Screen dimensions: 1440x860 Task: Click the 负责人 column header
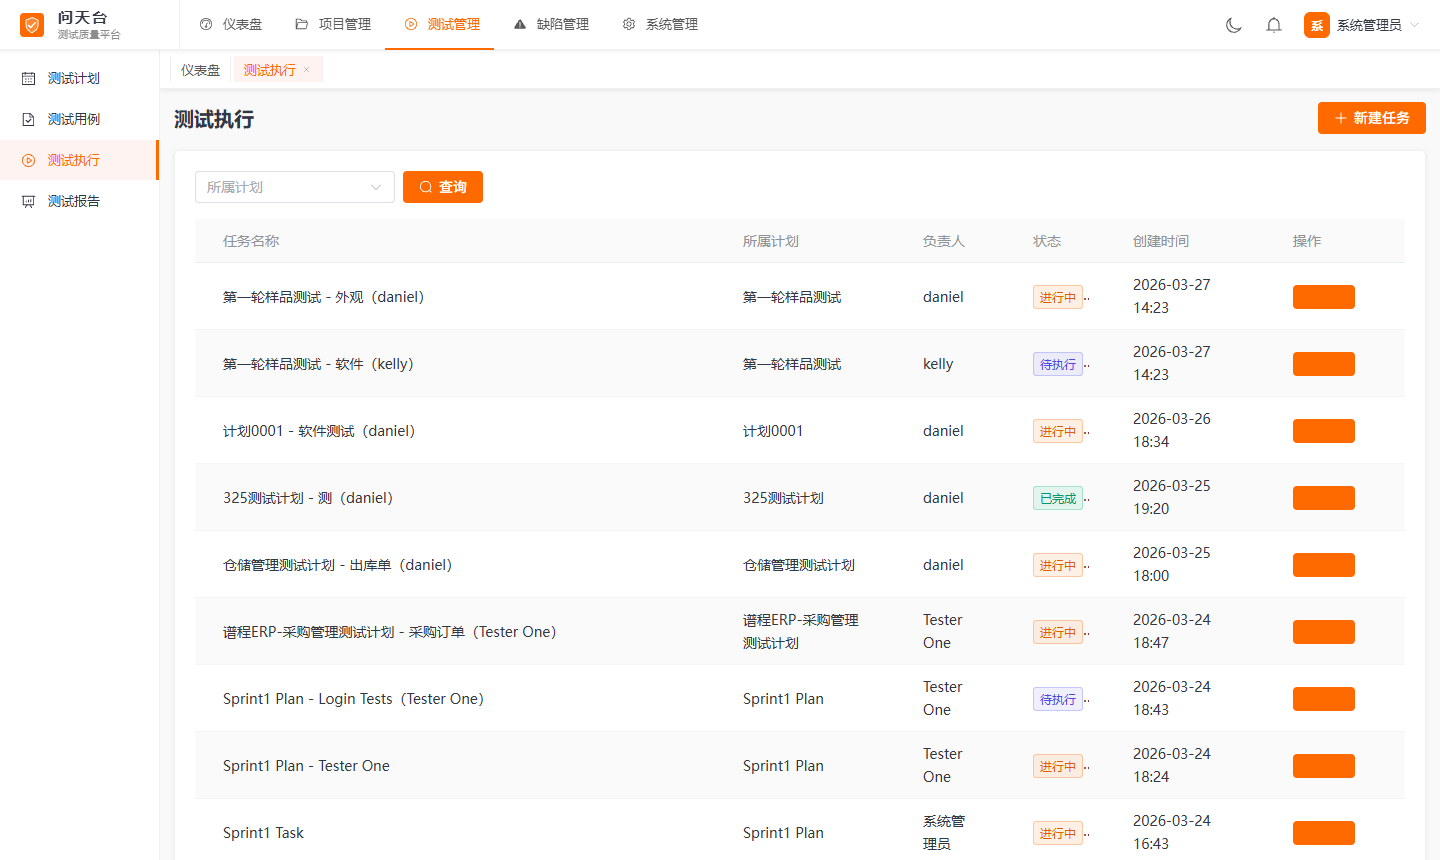(x=944, y=241)
